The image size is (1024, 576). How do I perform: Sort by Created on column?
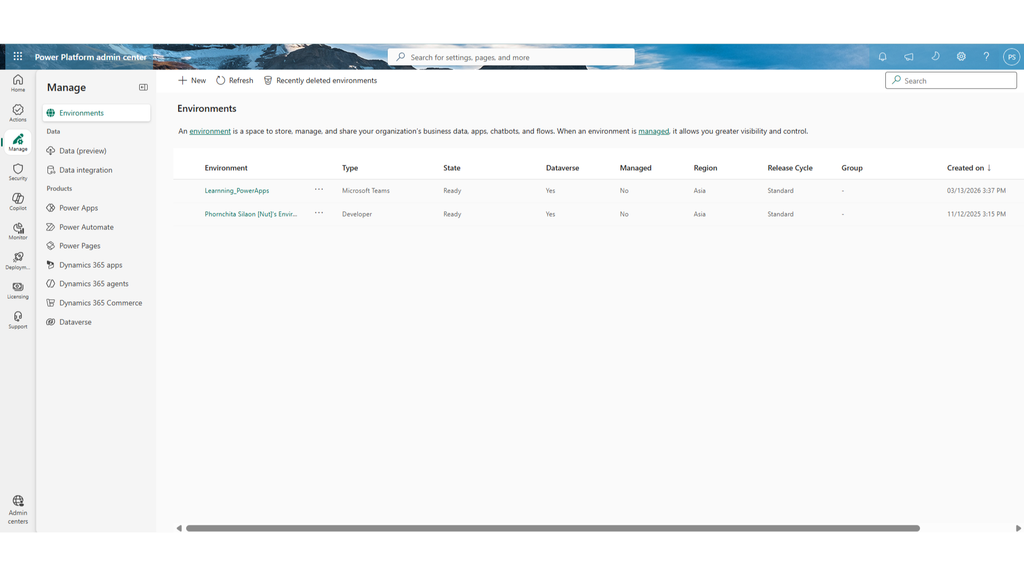coord(969,168)
